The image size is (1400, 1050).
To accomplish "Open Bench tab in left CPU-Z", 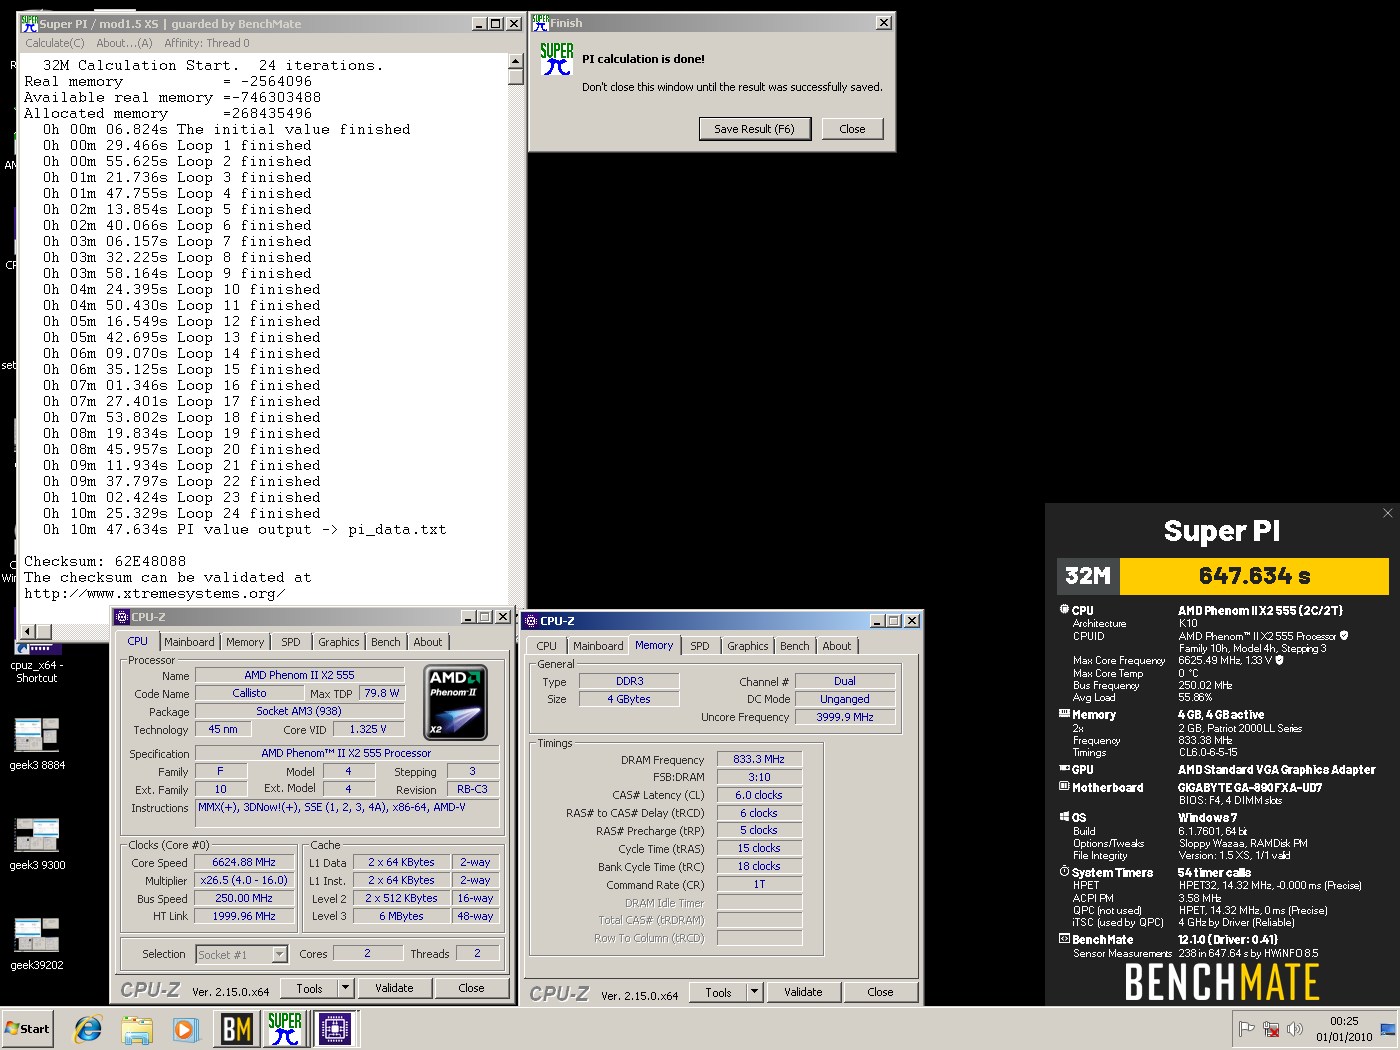I will (x=386, y=642).
